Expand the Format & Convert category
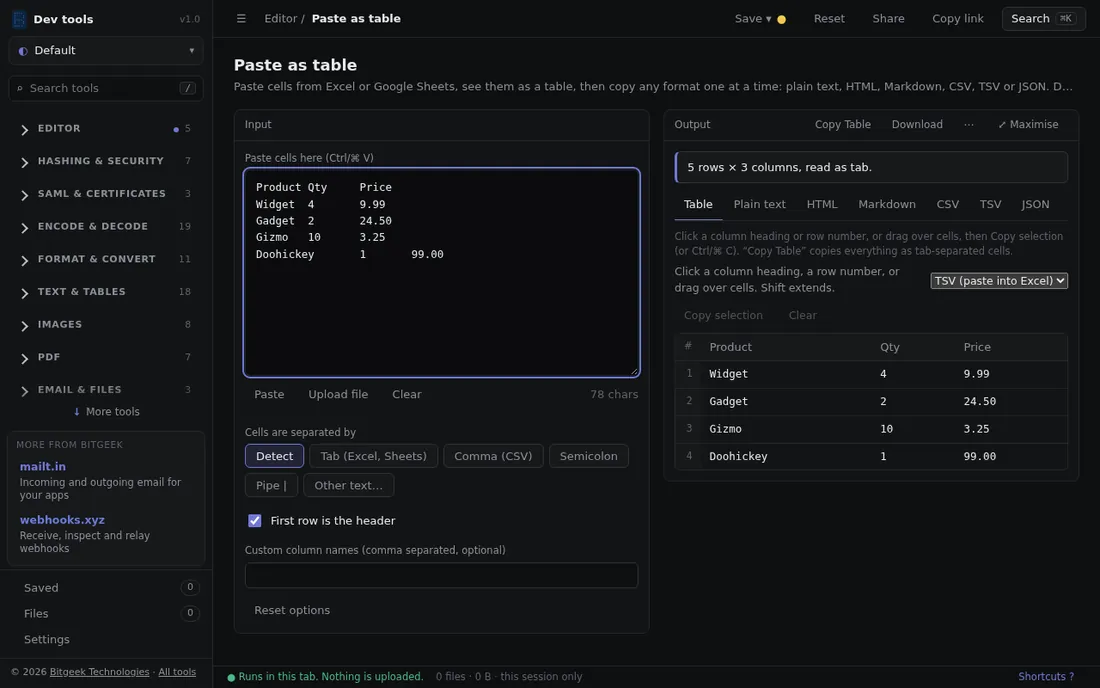 (x=105, y=259)
